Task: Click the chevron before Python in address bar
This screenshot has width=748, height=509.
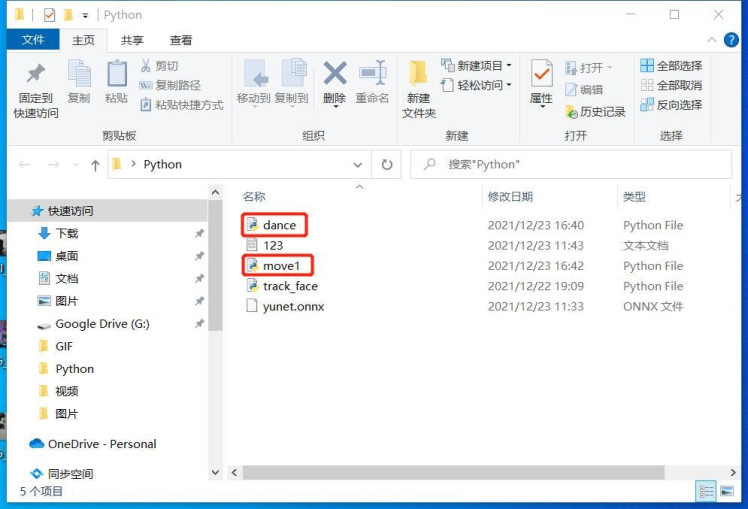Action: click(134, 165)
